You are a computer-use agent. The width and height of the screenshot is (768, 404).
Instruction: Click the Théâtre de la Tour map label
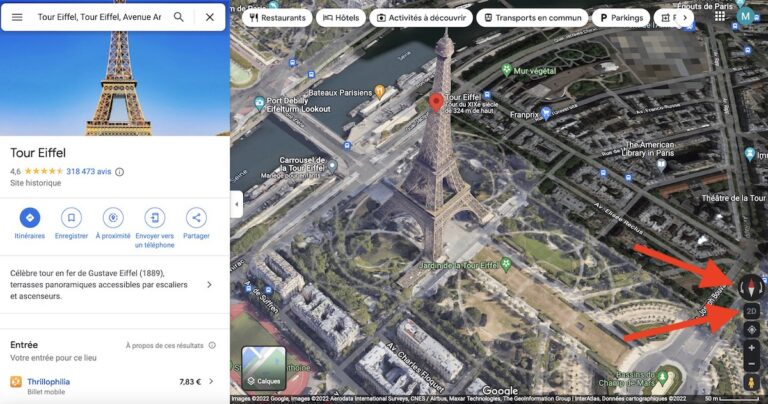pyautogui.click(x=733, y=198)
